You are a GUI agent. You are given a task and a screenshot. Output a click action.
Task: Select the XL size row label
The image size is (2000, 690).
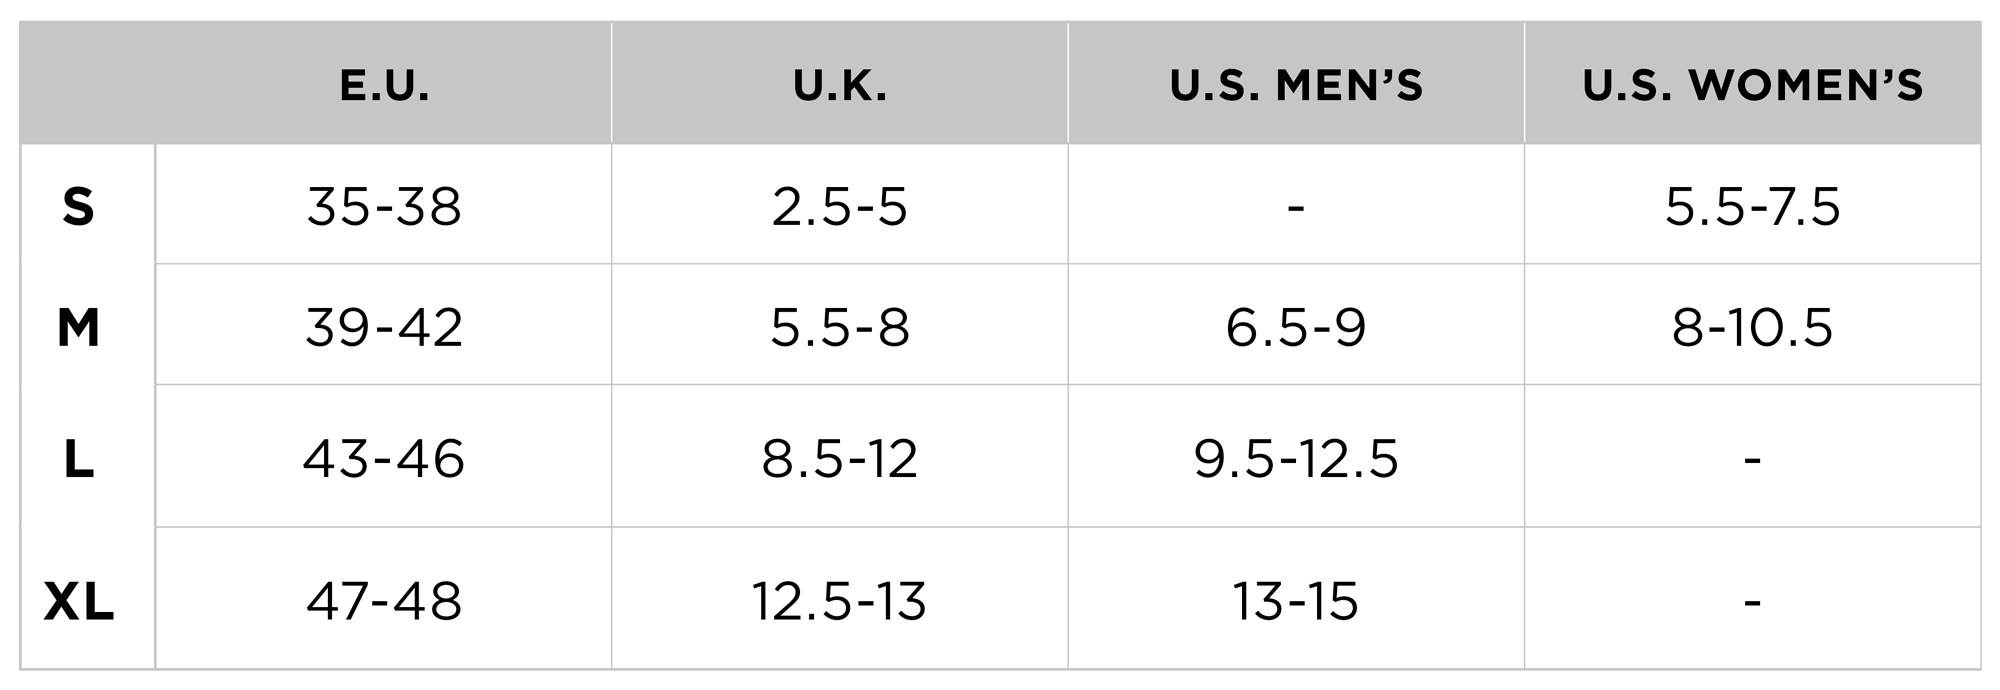(x=78, y=601)
